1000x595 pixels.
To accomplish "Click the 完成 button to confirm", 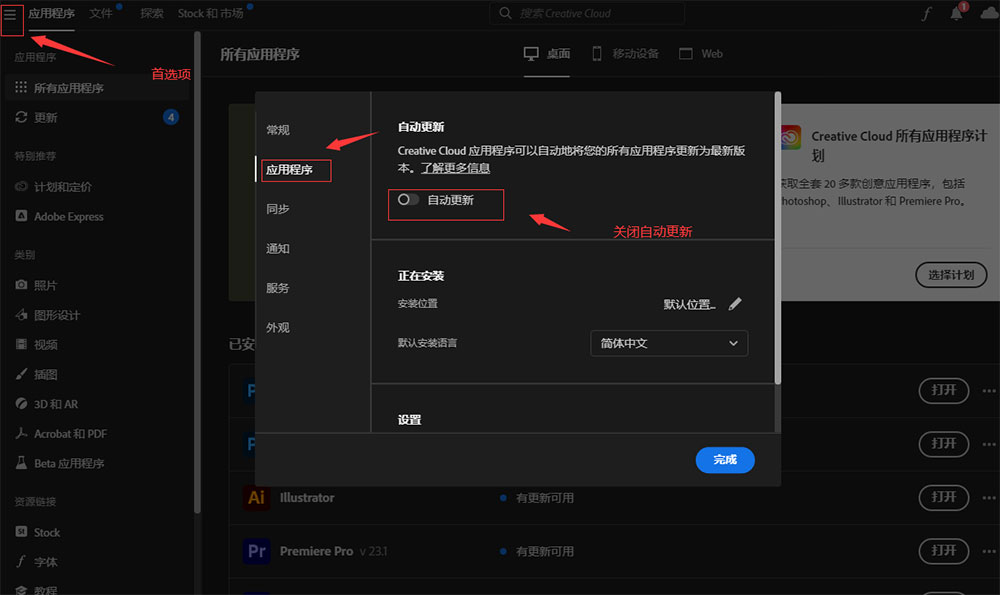I will 724,459.
